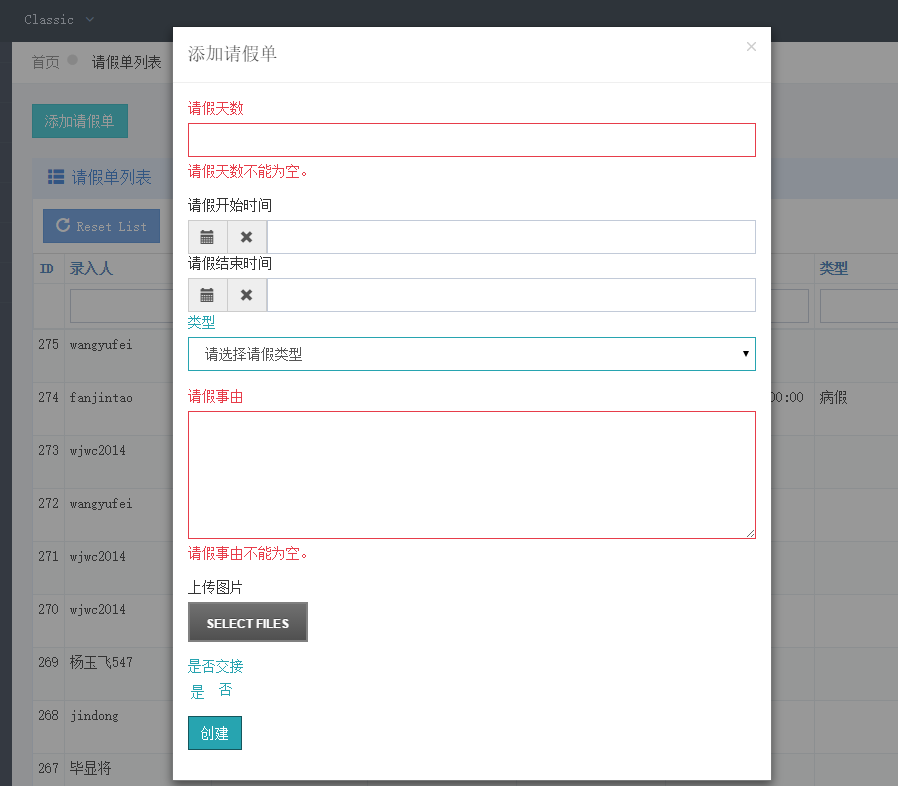Click the list icon beside 请假单列表 header
This screenshot has height=786, width=898.
pyautogui.click(x=56, y=178)
